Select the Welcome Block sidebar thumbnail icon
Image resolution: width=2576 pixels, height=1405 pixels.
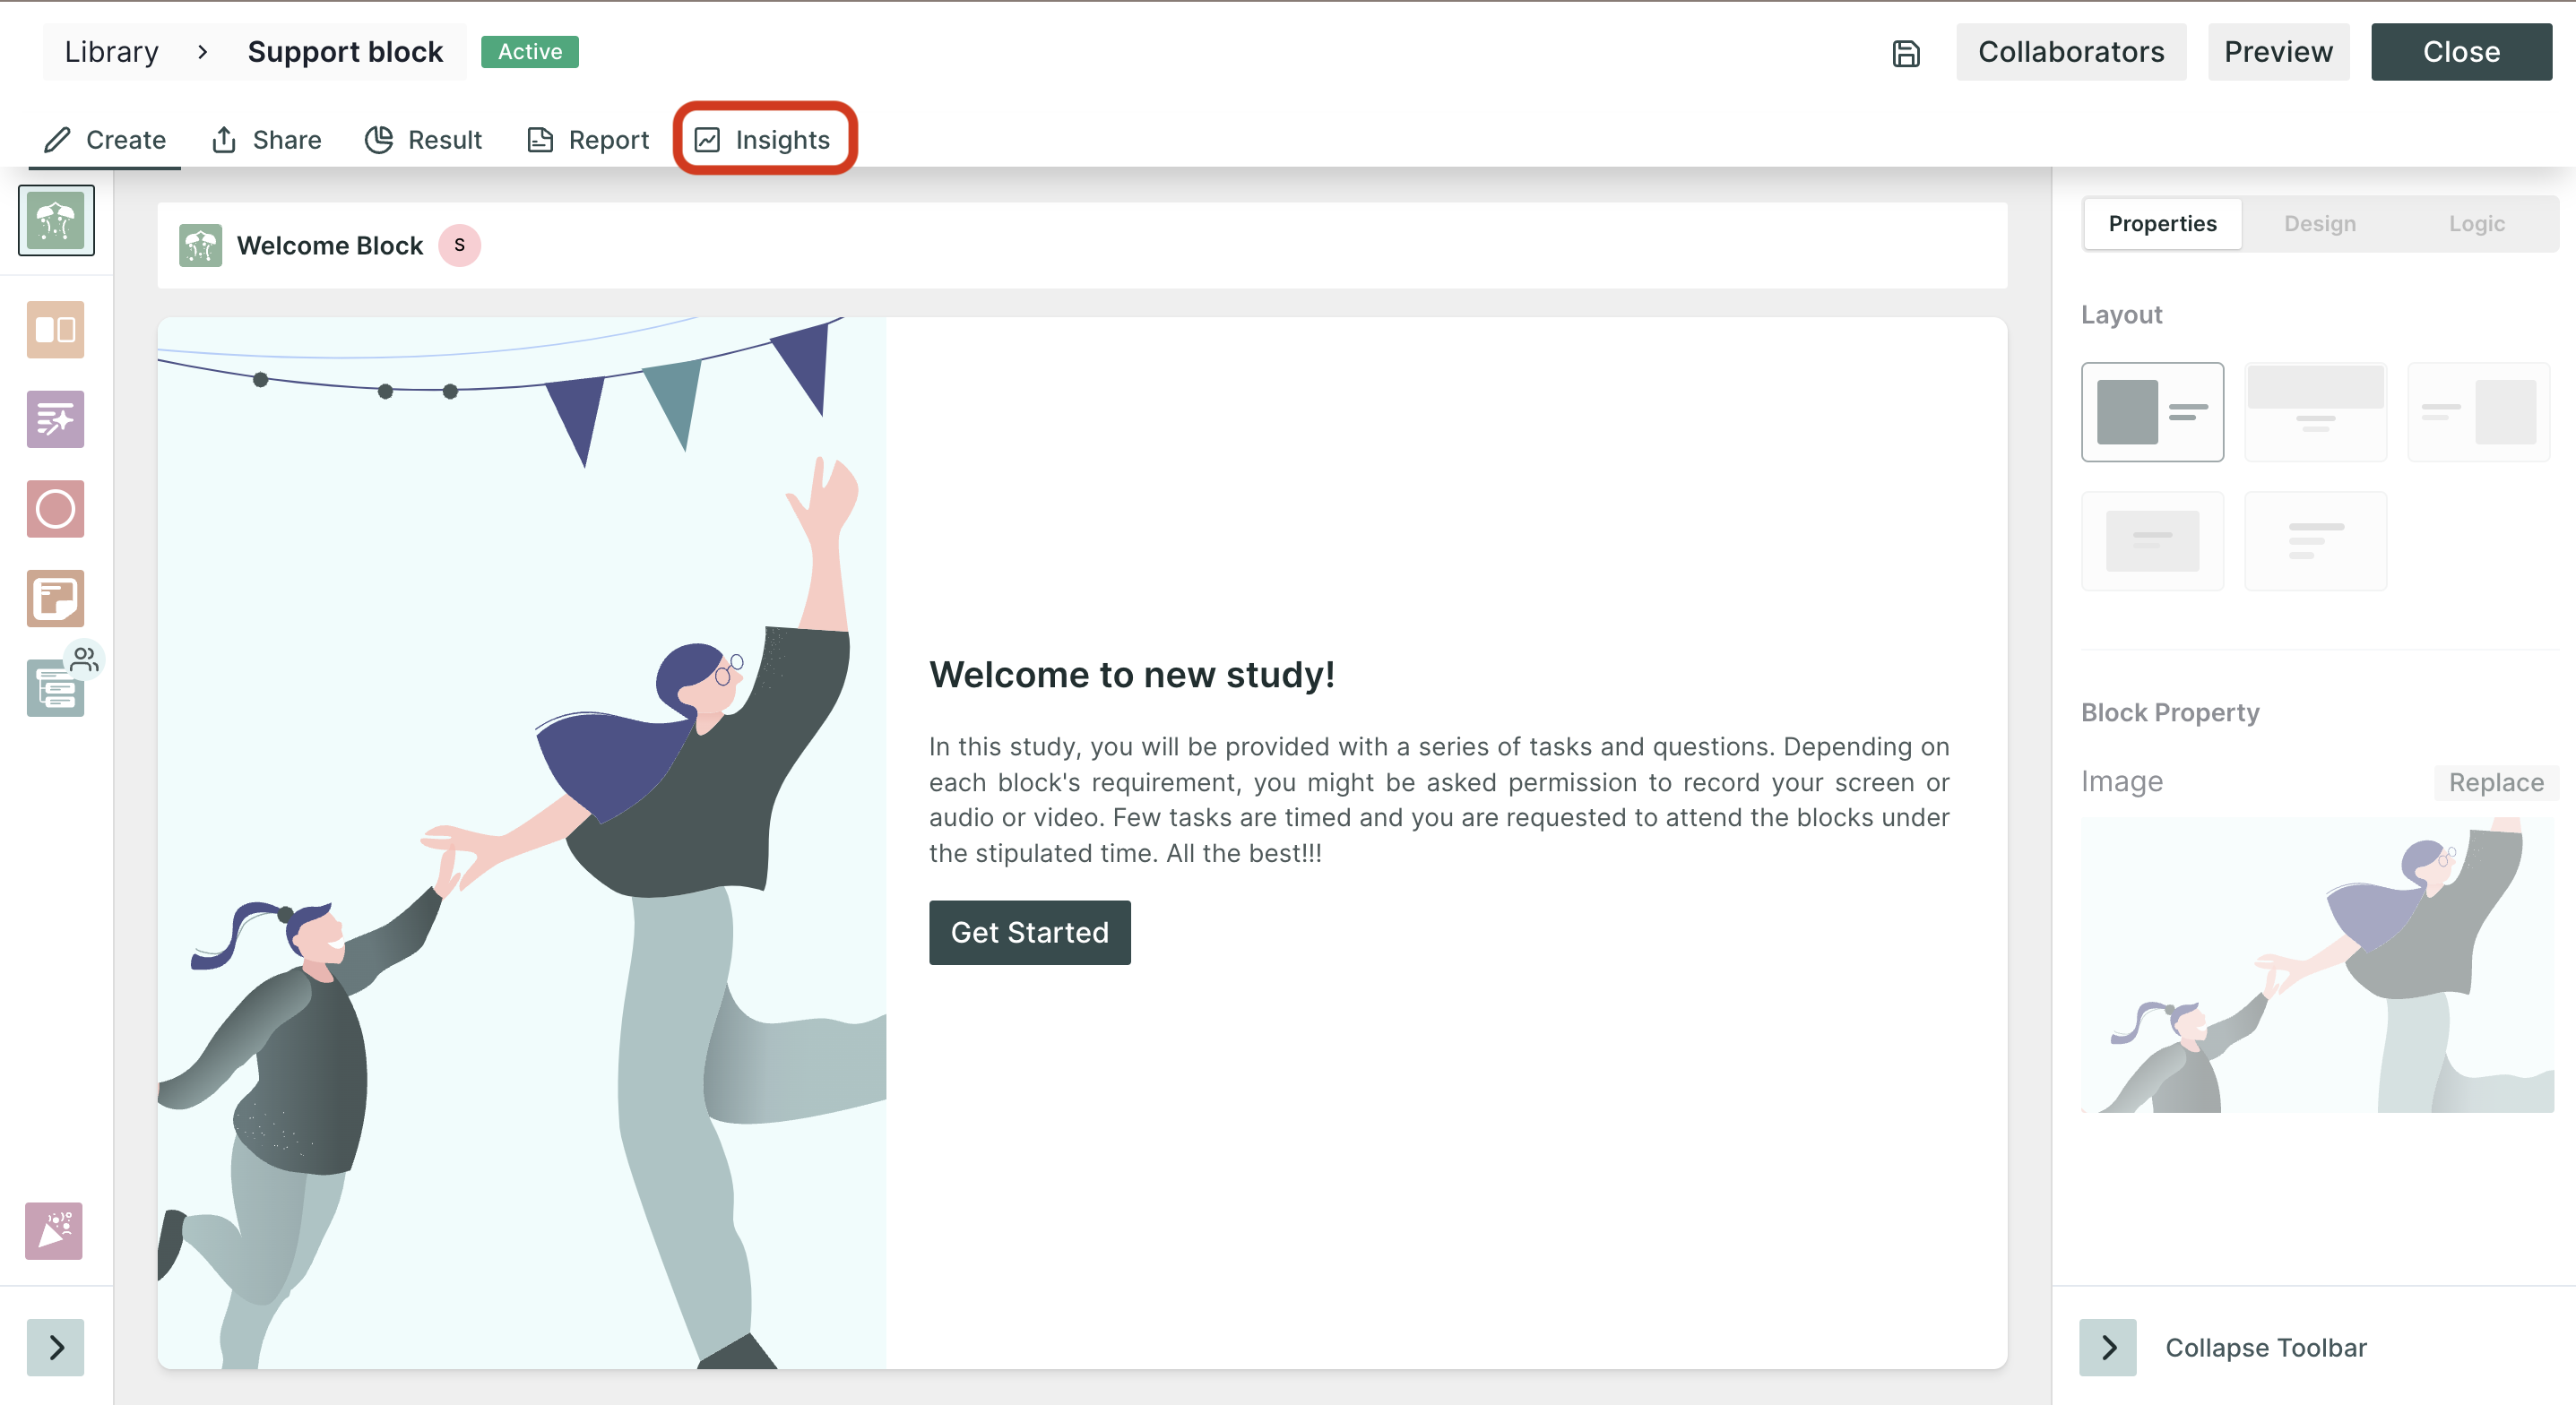point(56,220)
